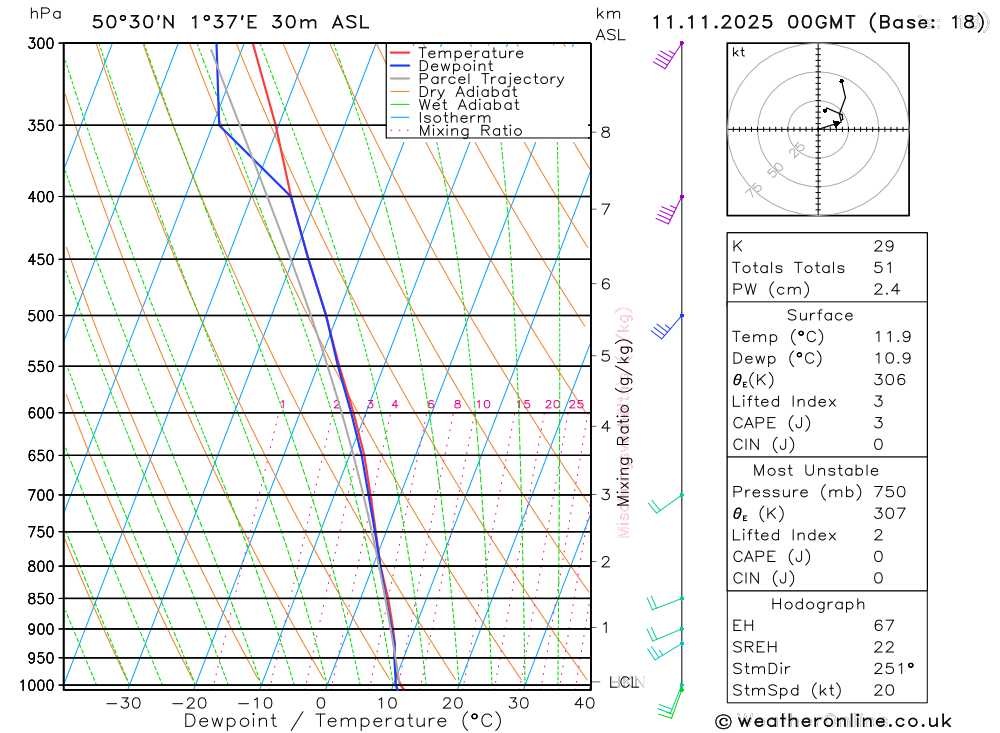The image size is (1000, 733).
Task: Click the purple wind barb at 400 hPa
Action: click(670, 211)
